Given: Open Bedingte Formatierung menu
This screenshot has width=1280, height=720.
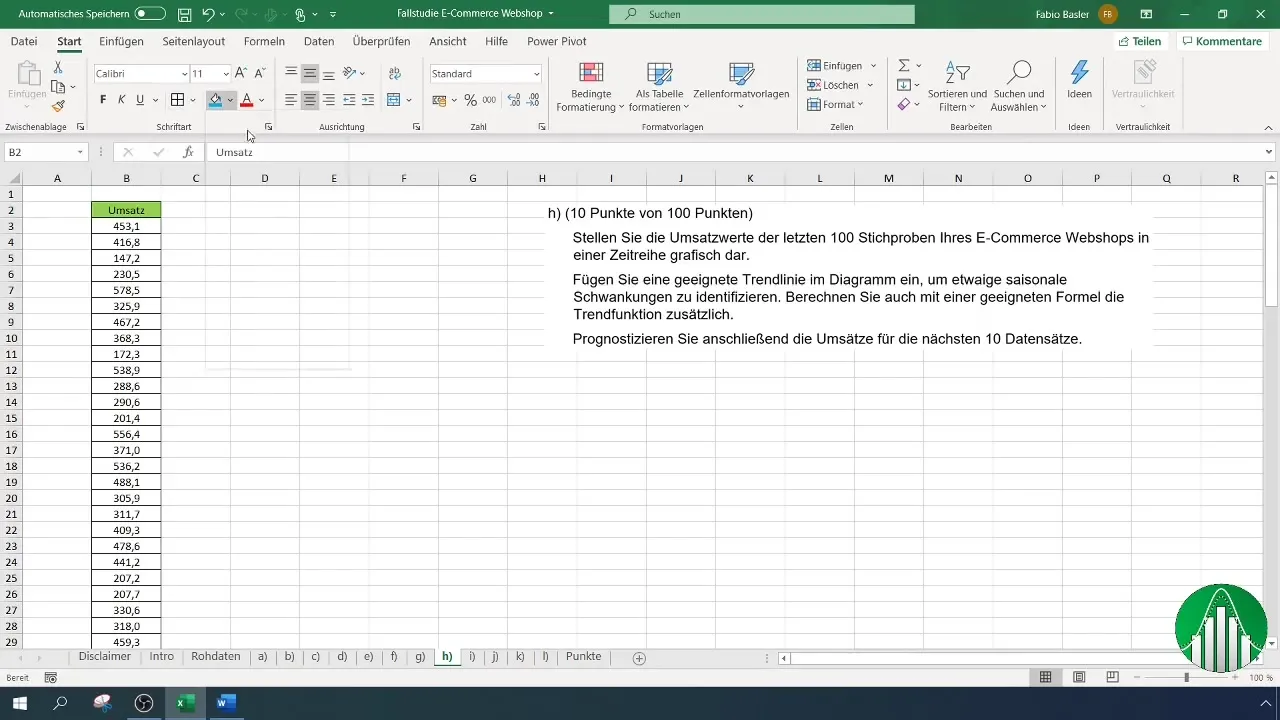Looking at the screenshot, I should tap(590, 86).
